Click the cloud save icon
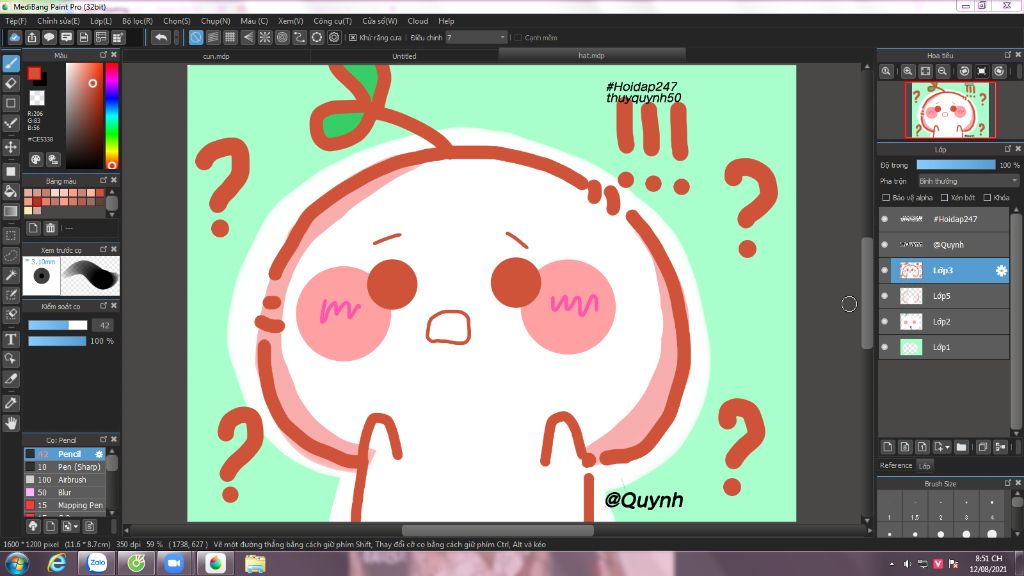Image resolution: width=1024 pixels, height=576 pixels. 14,38
